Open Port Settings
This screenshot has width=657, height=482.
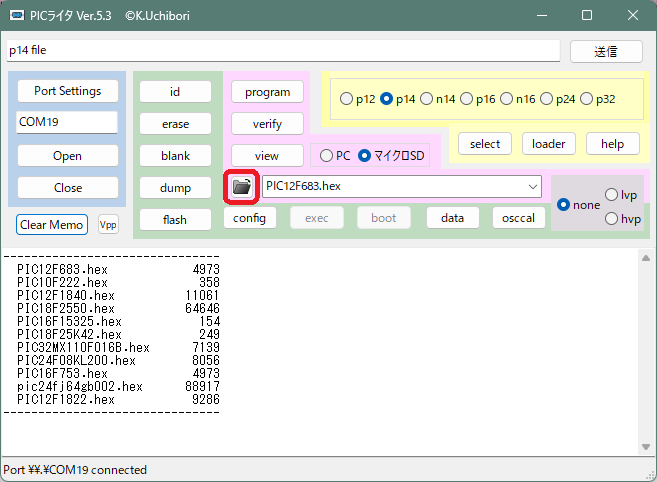coord(68,91)
